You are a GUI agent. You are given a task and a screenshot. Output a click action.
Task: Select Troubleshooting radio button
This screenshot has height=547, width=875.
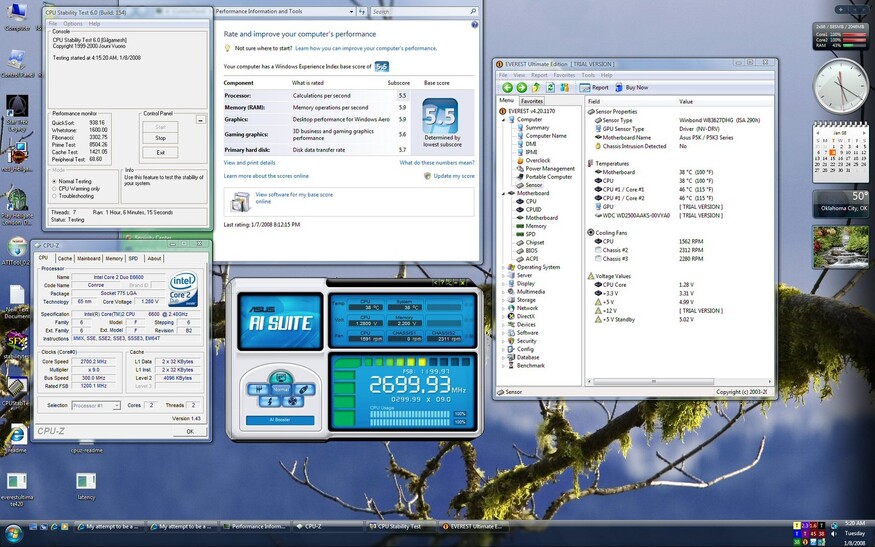54,196
